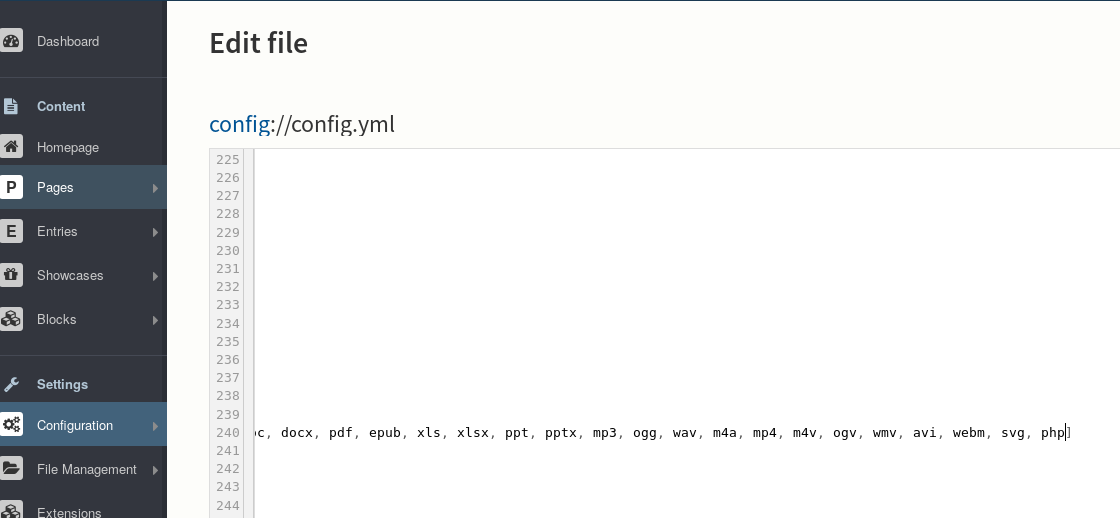Expand the Showcases submenu arrow
1120x518 pixels.
[x=155, y=276]
